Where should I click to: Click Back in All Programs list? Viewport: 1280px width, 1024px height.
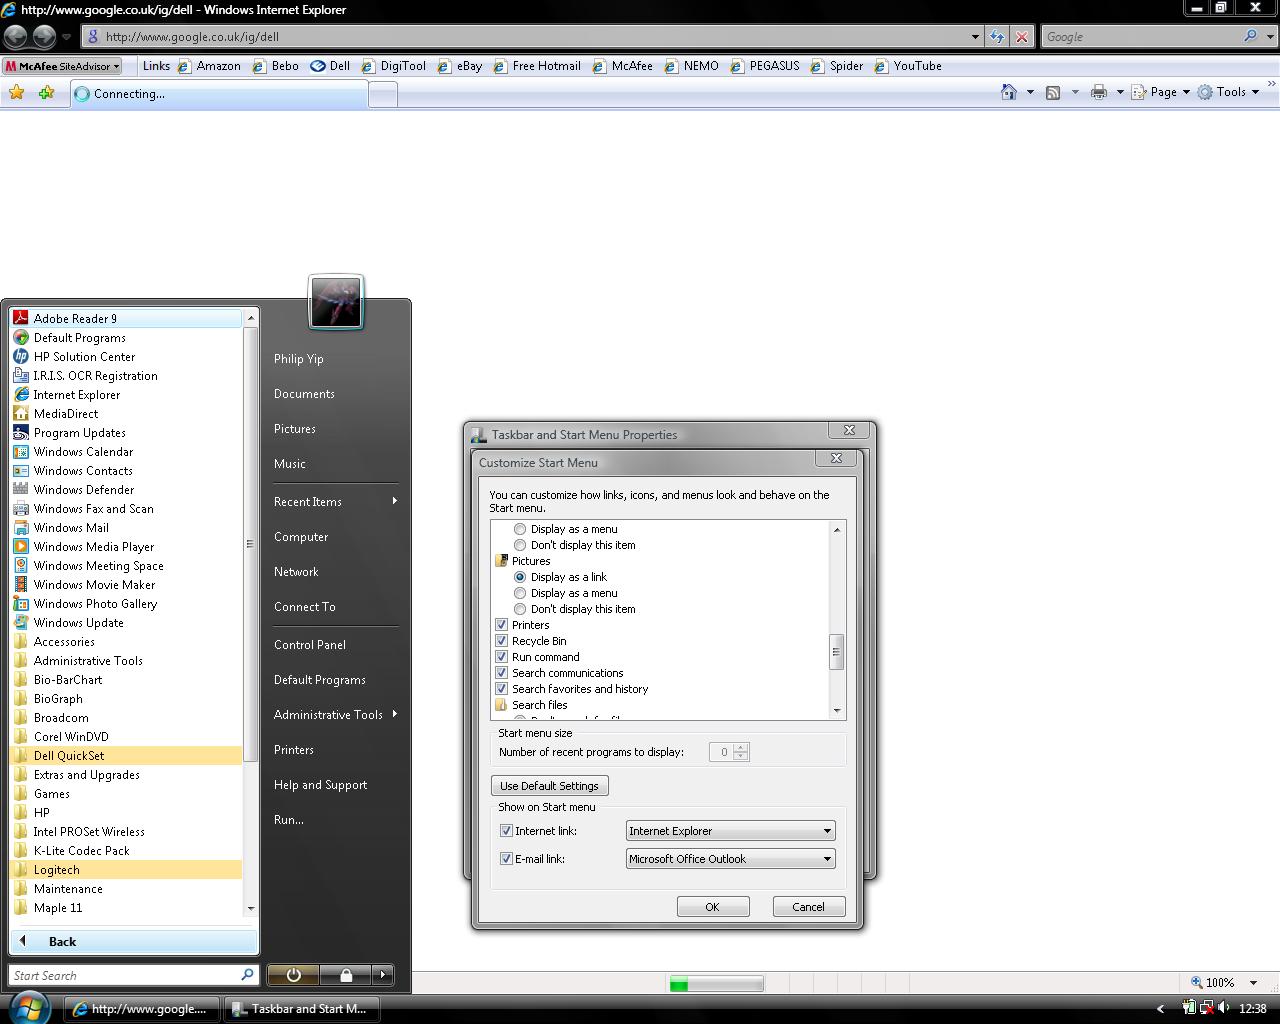(134, 941)
